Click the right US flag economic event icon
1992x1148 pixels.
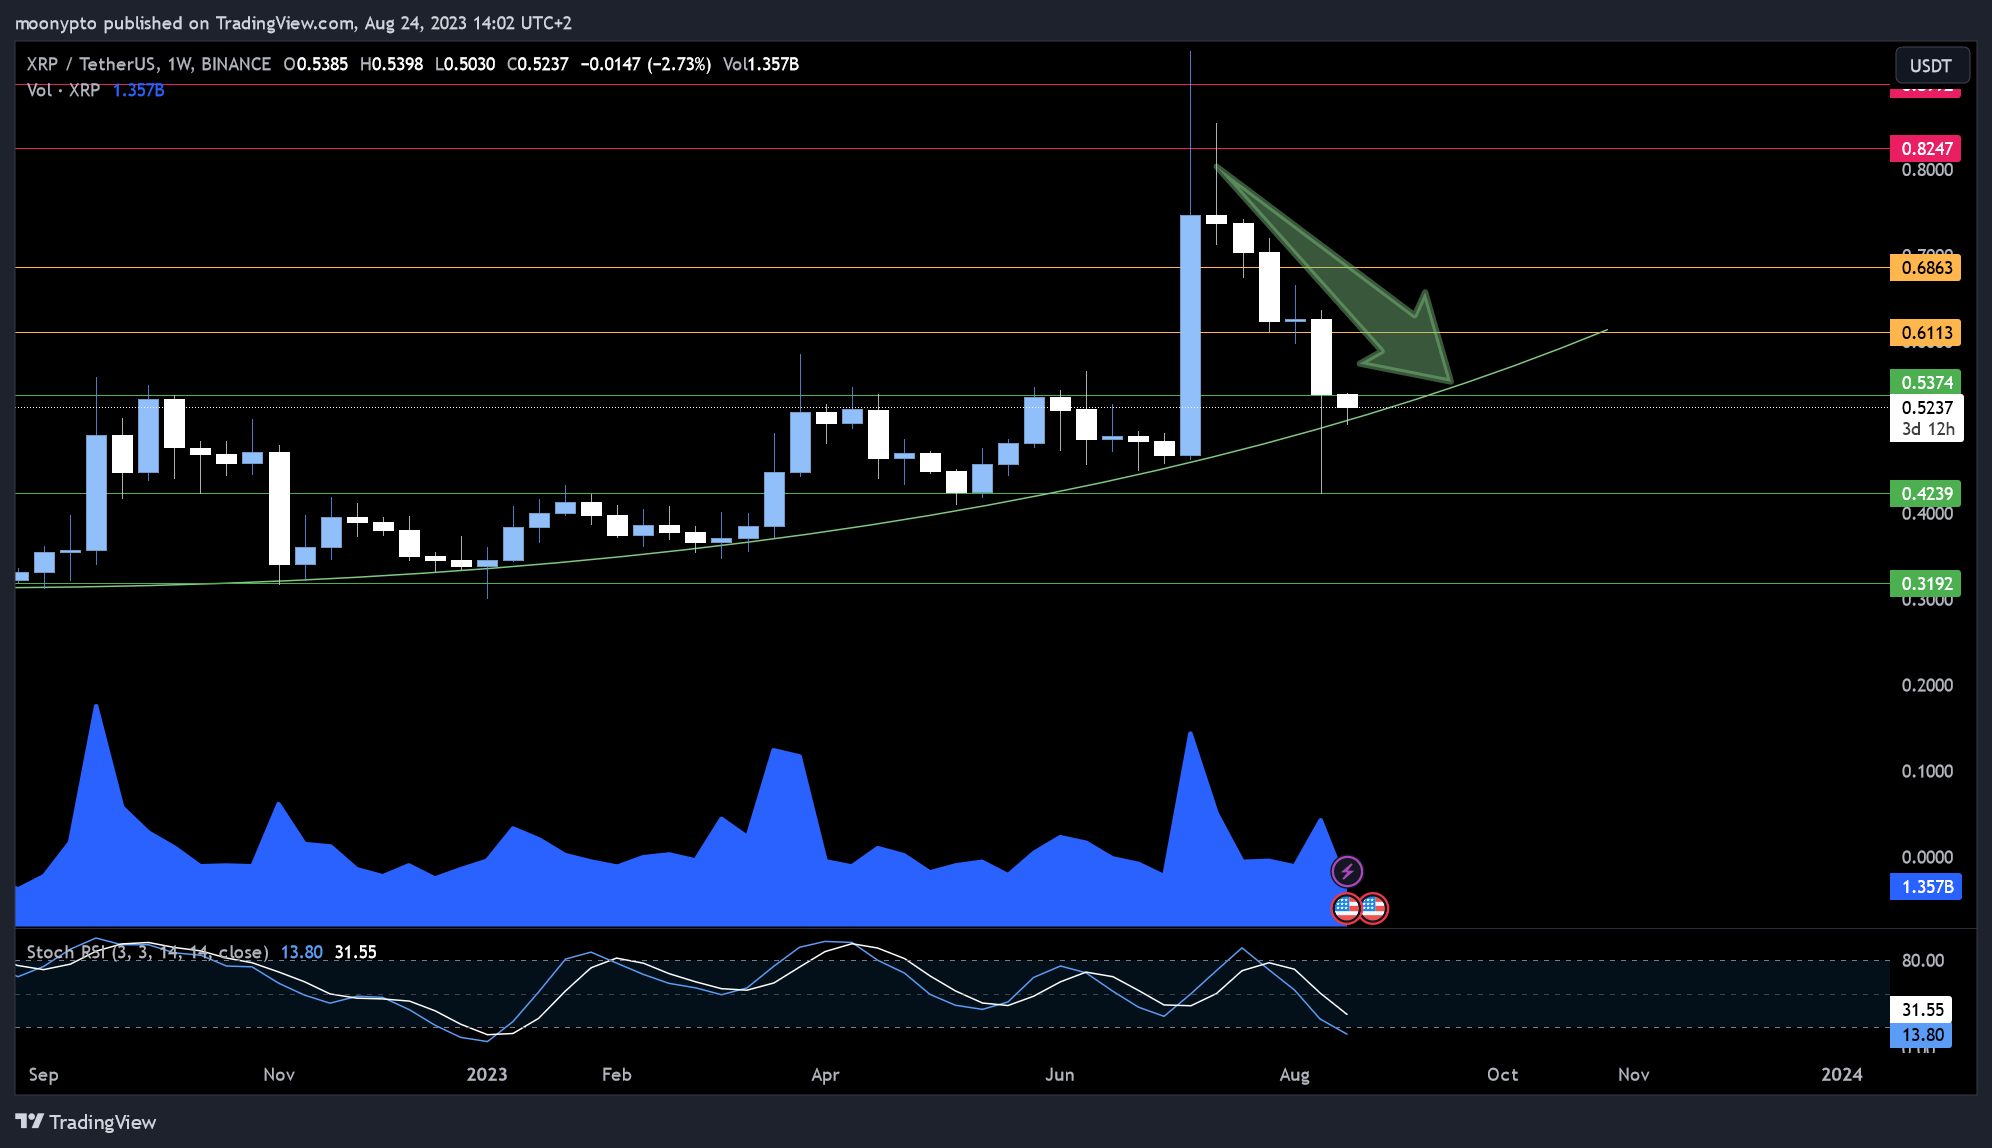point(1373,908)
